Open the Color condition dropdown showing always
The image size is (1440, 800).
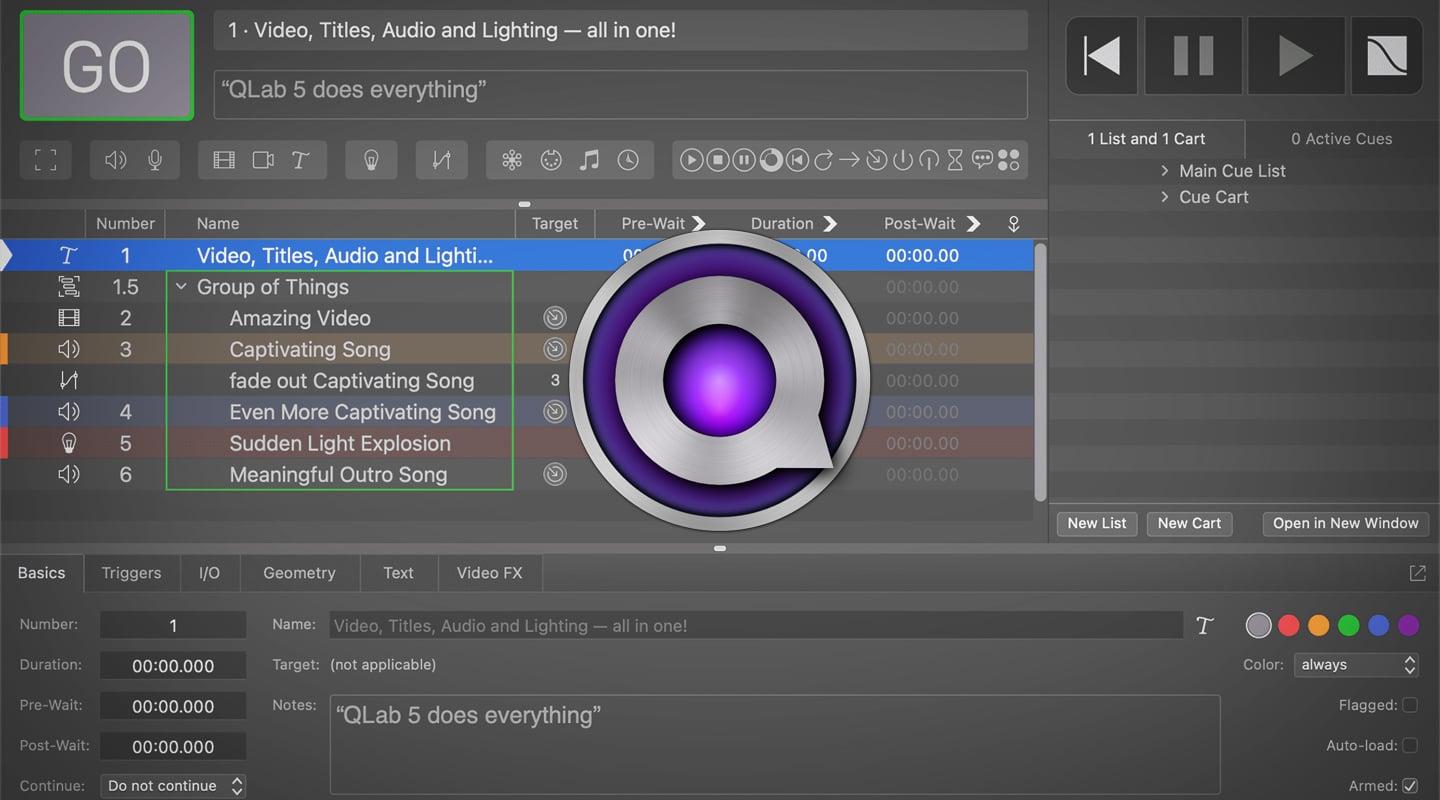tap(1357, 665)
